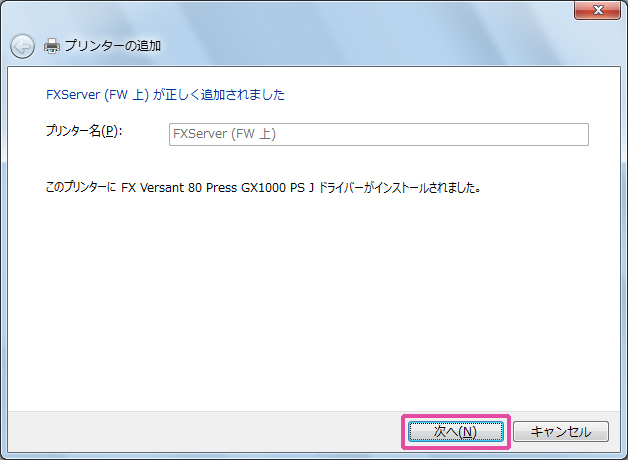Click the empty right end of name field
628x460 pixels.
540,134
